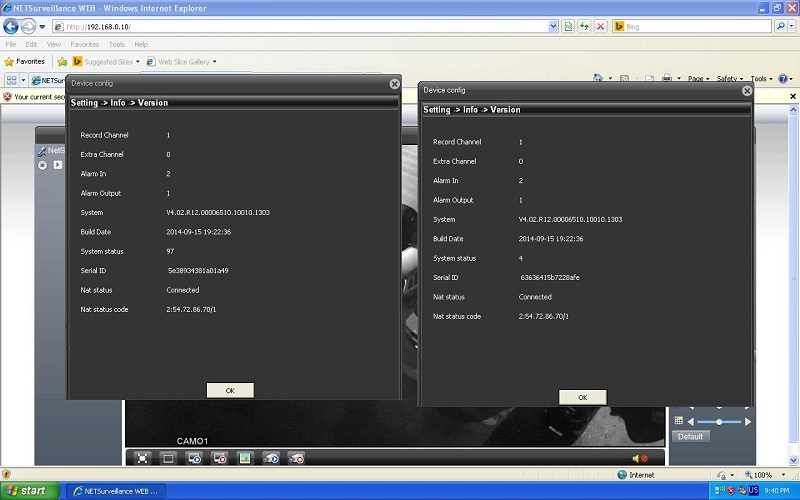The image size is (800, 500).
Task: Click the fullscreen icon in video toolbar
Action: [143, 458]
